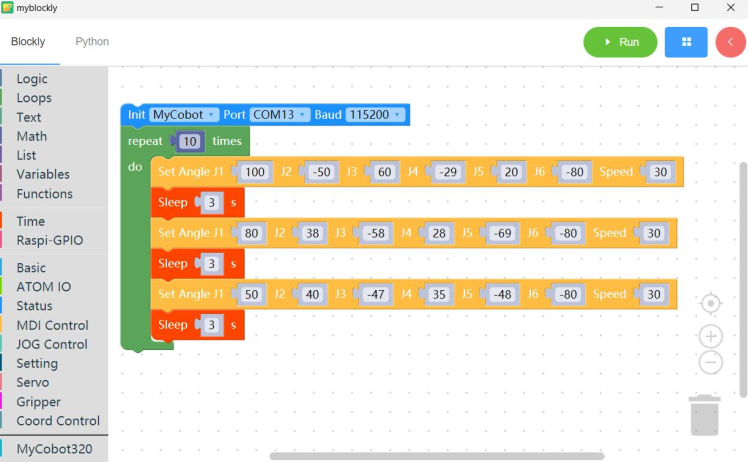Maximize the myblockly window
Screen dimensions: 748x462
pos(695,8)
